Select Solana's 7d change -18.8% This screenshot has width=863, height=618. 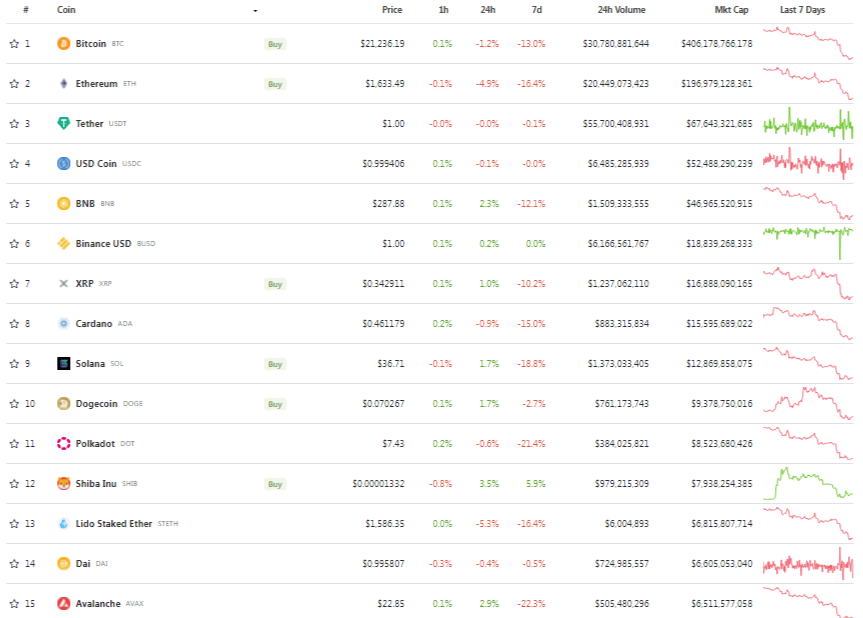tap(531, 364)
